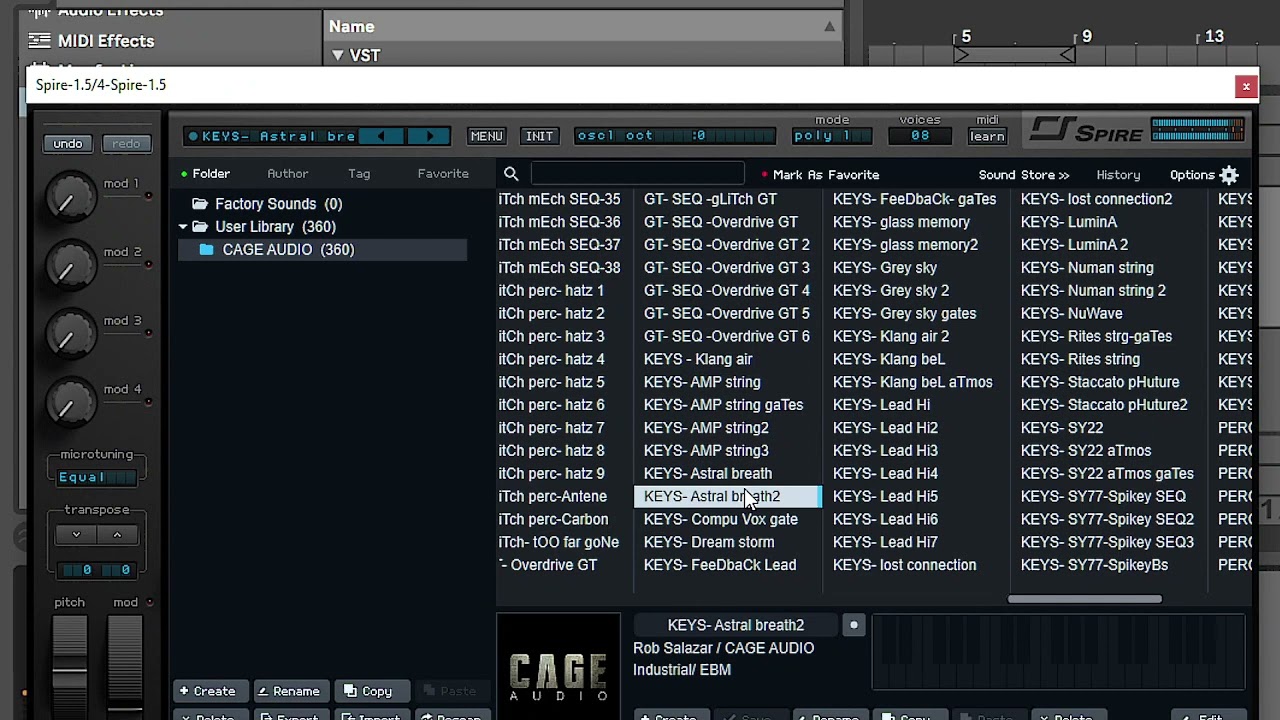Viewport: 1280px width, 720px height.
Task: Open the Options gear icon
Action: (1229, 175)
